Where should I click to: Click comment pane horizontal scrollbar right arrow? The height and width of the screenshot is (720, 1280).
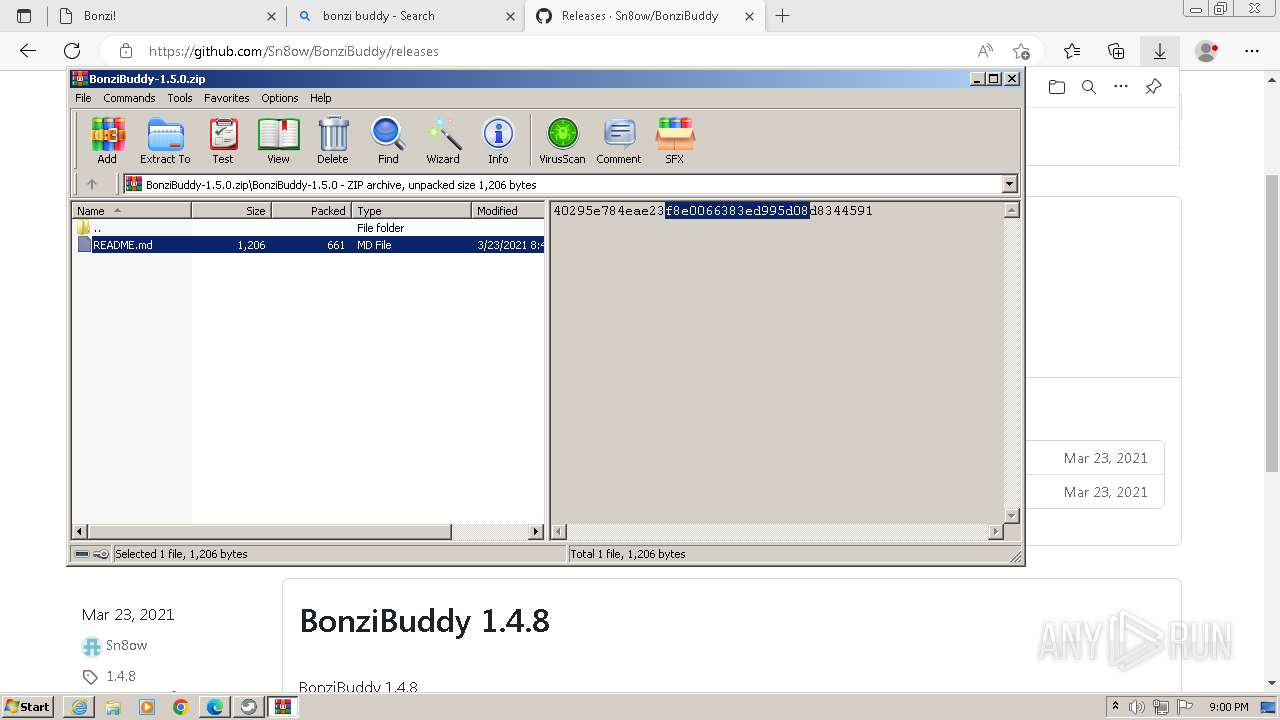(x=995, y=532)
